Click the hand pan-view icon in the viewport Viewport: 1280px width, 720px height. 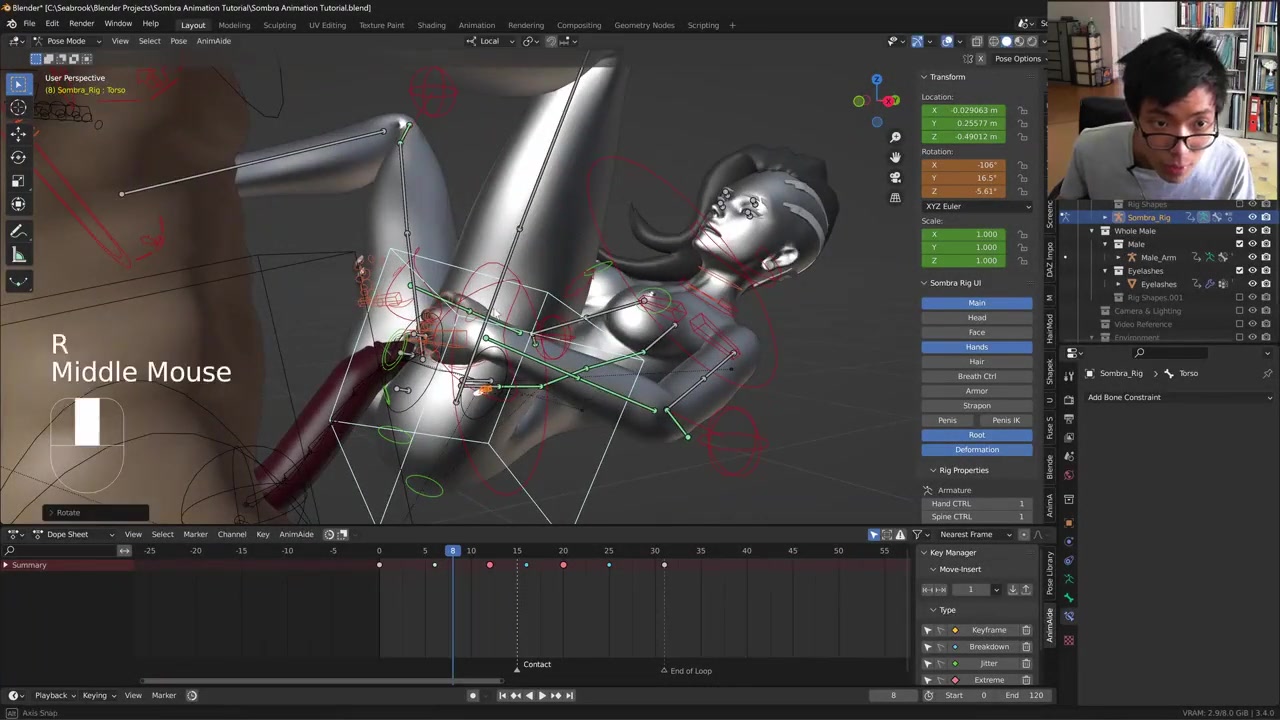[895, 157]
